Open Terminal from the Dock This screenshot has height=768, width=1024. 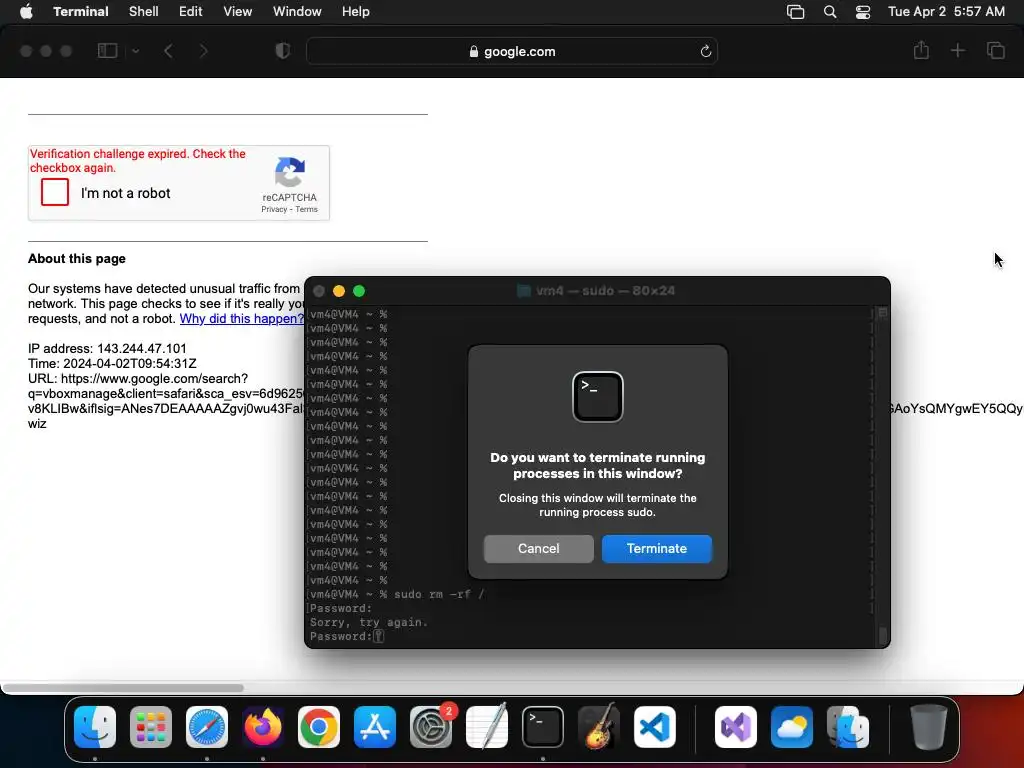(543, 727)
